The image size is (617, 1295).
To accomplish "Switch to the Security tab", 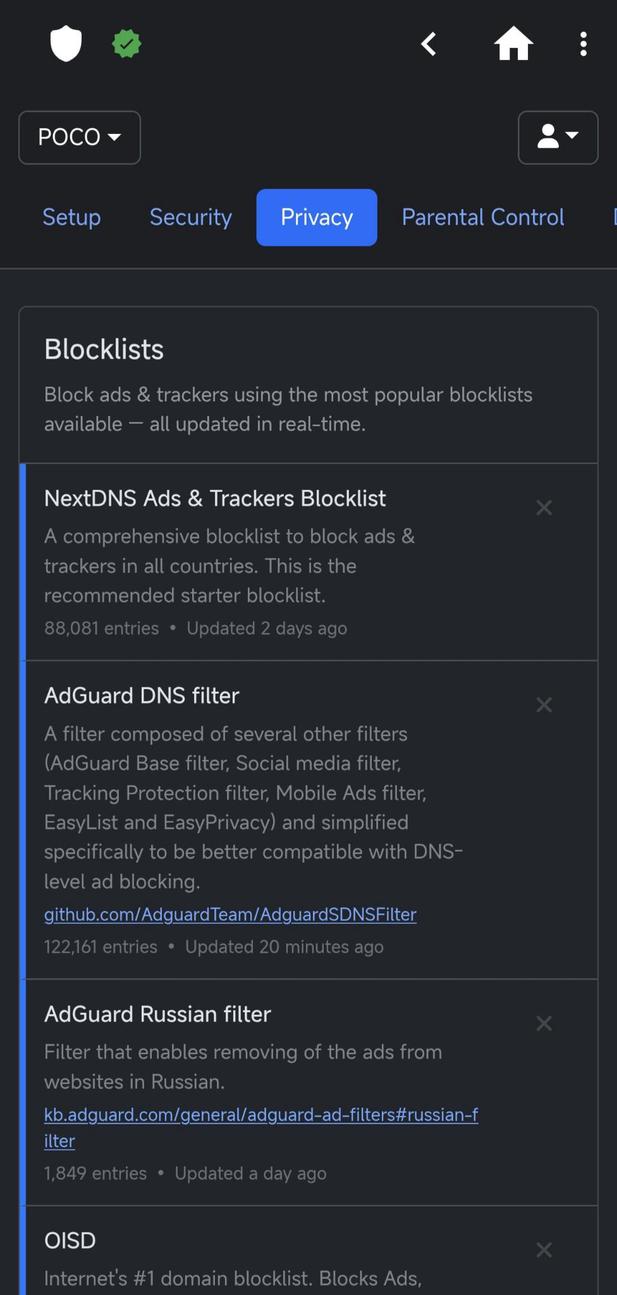I will pyautogui.click(x=190, y=216).
